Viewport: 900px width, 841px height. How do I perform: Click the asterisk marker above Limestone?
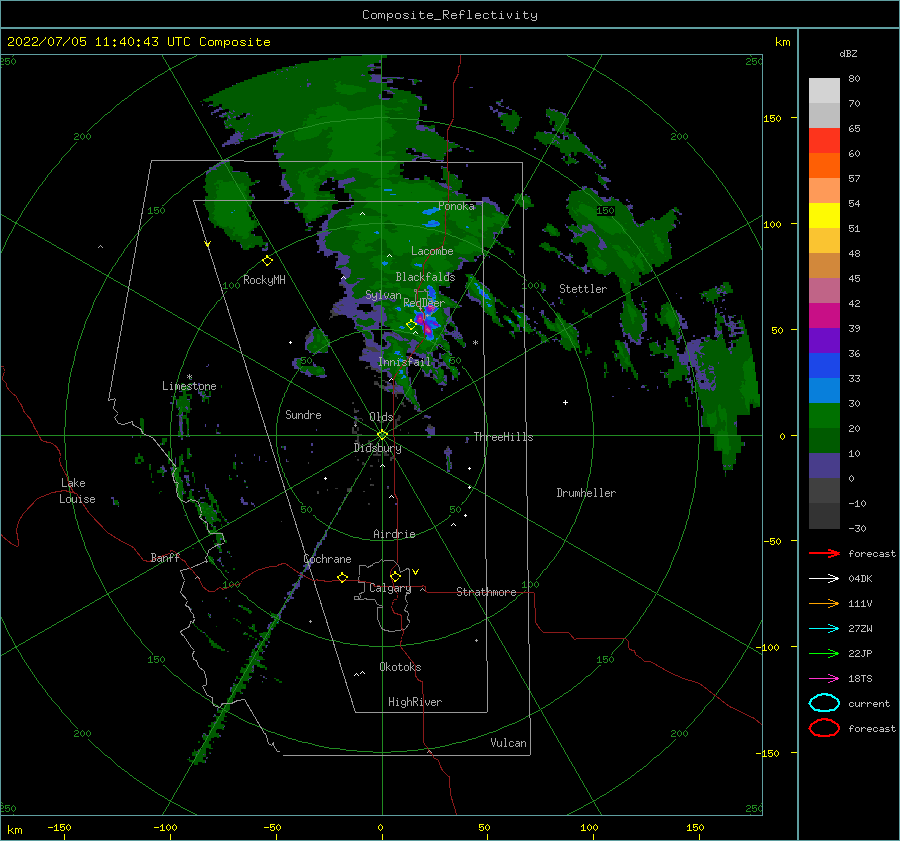tap(189, 377)
